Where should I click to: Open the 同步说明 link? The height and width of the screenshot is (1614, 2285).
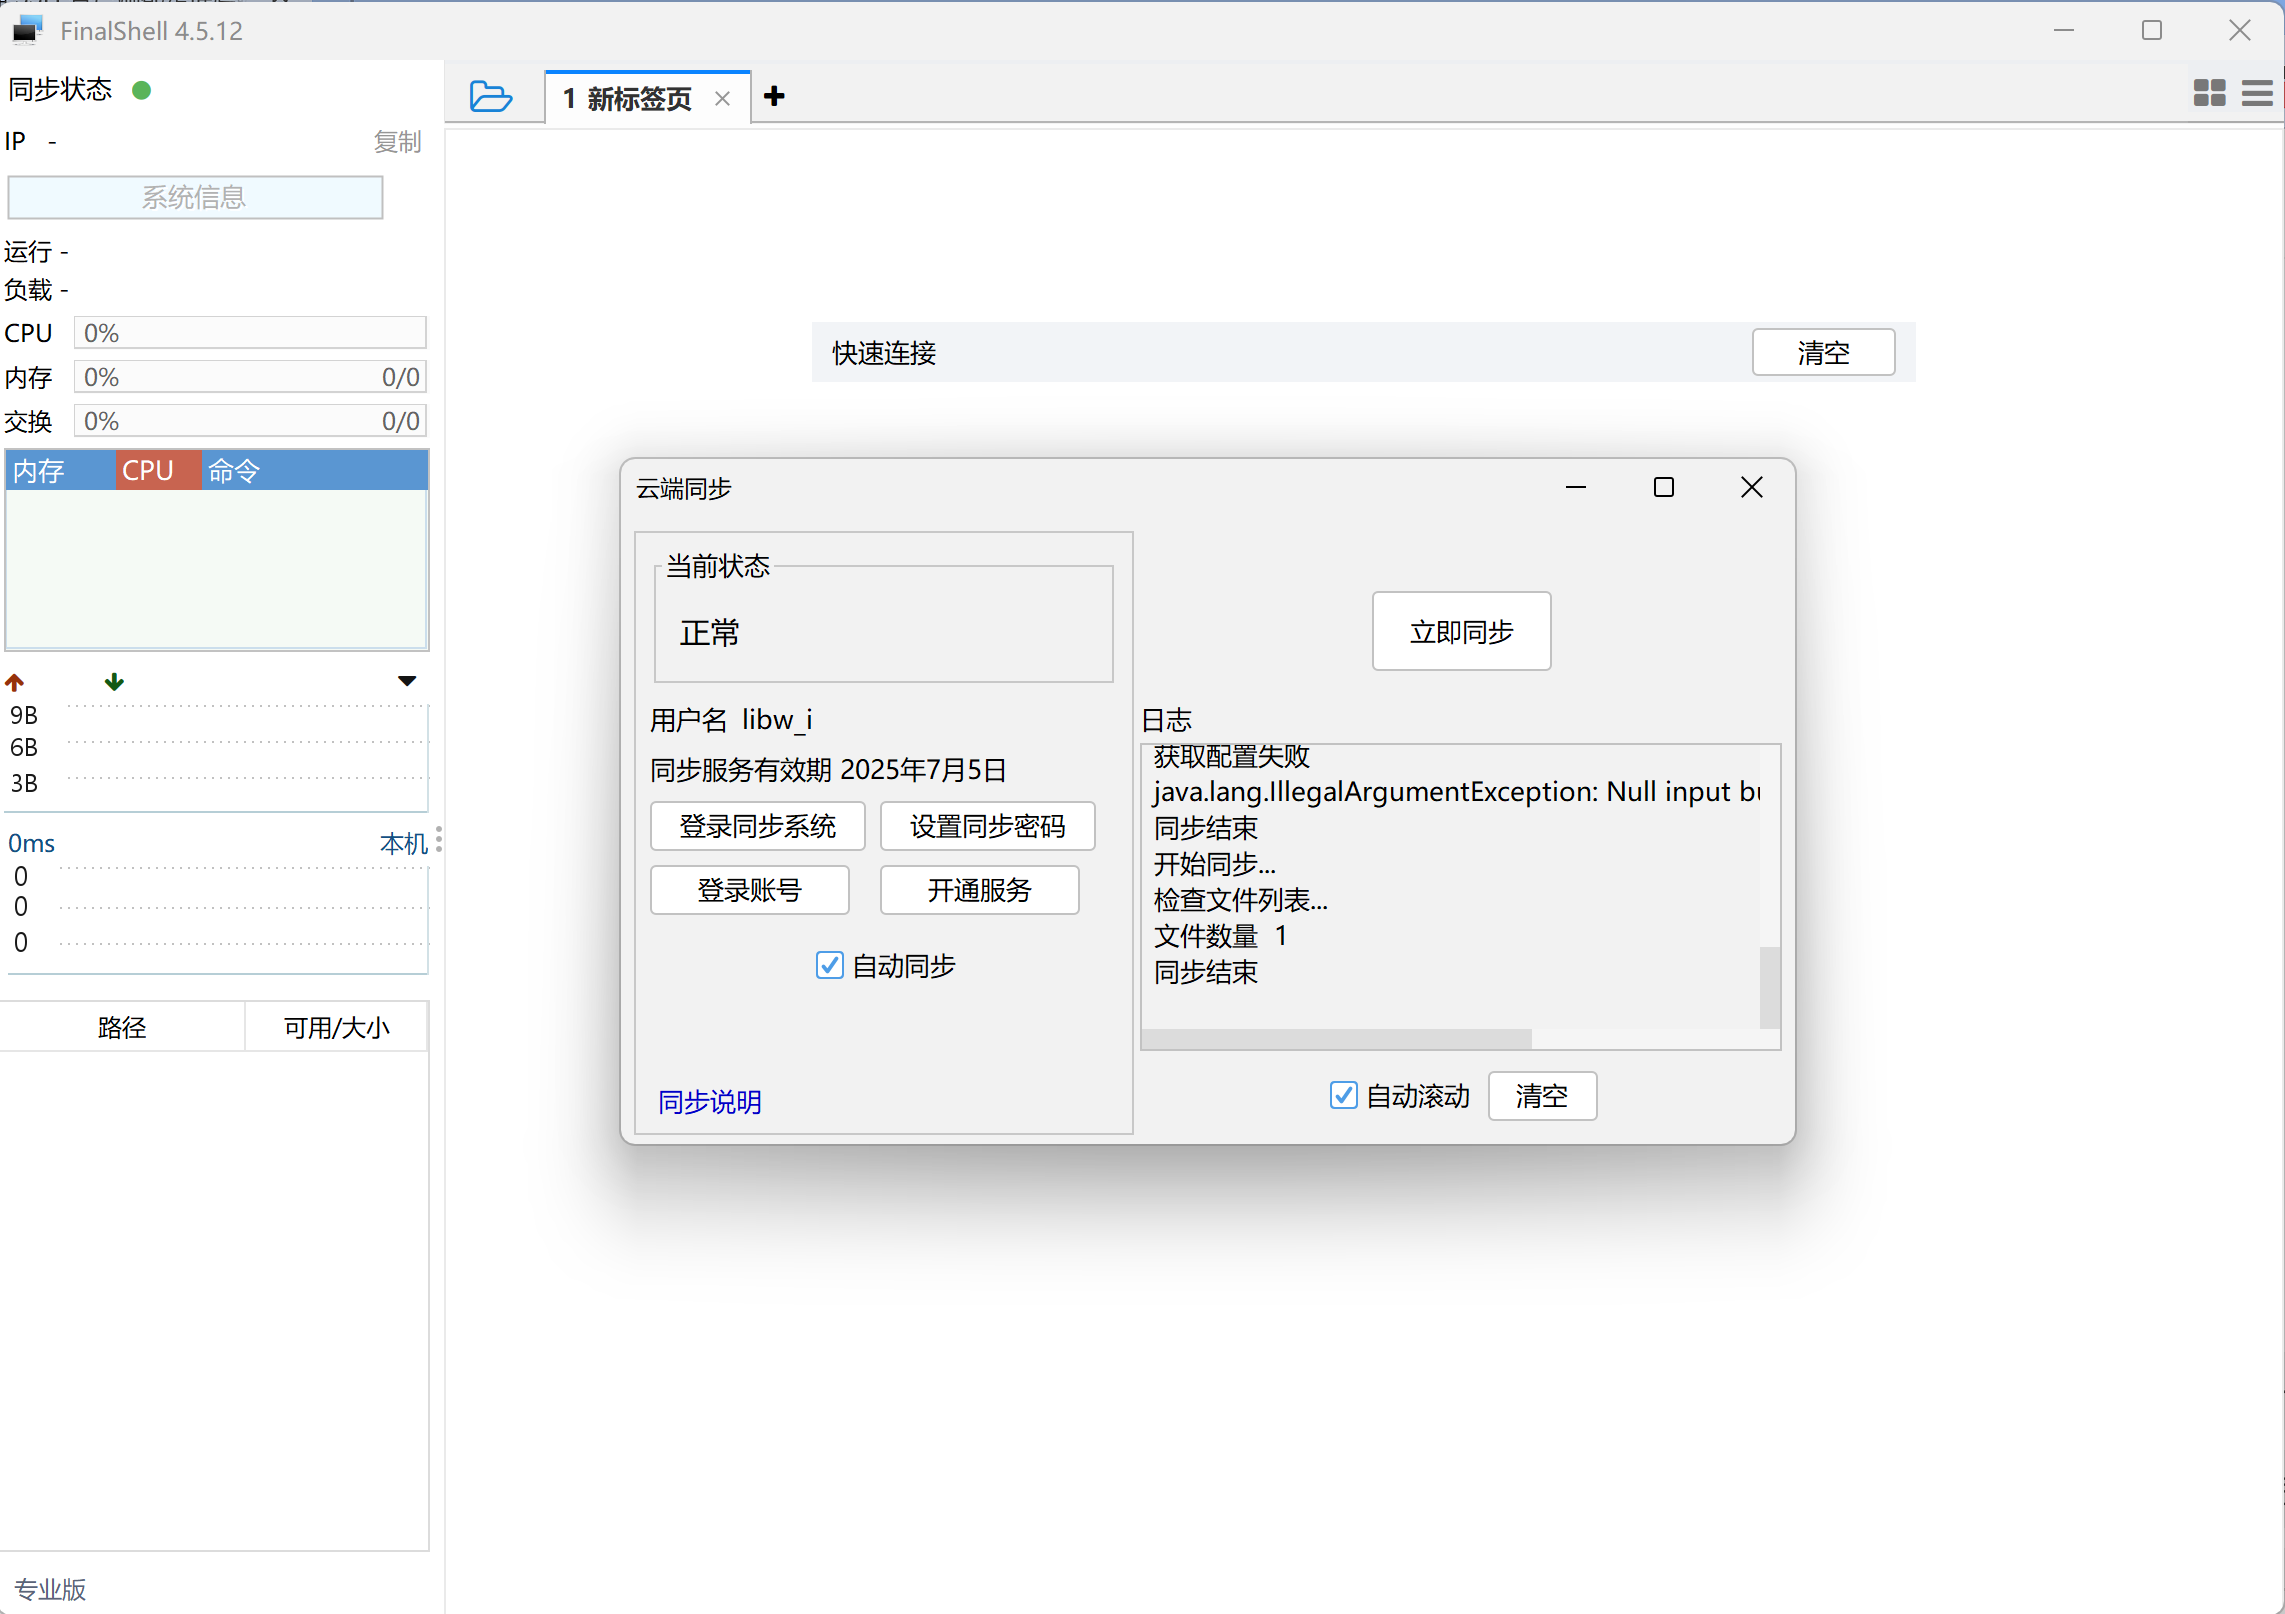[709, 1101]
